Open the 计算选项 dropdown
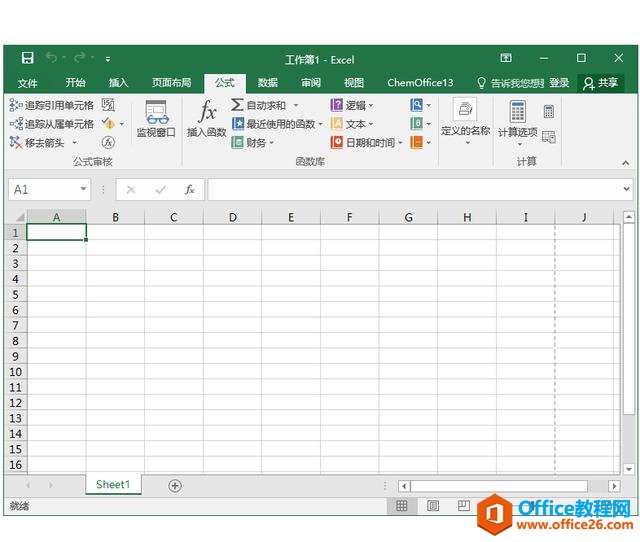This screenshot has width=640, height=542. (518, 124)
